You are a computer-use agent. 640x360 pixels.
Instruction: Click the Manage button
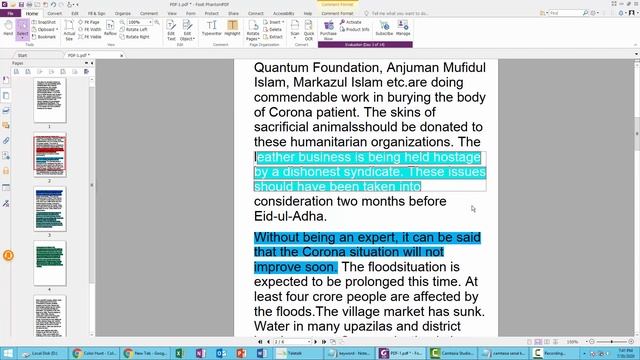(x=403, y=29)
